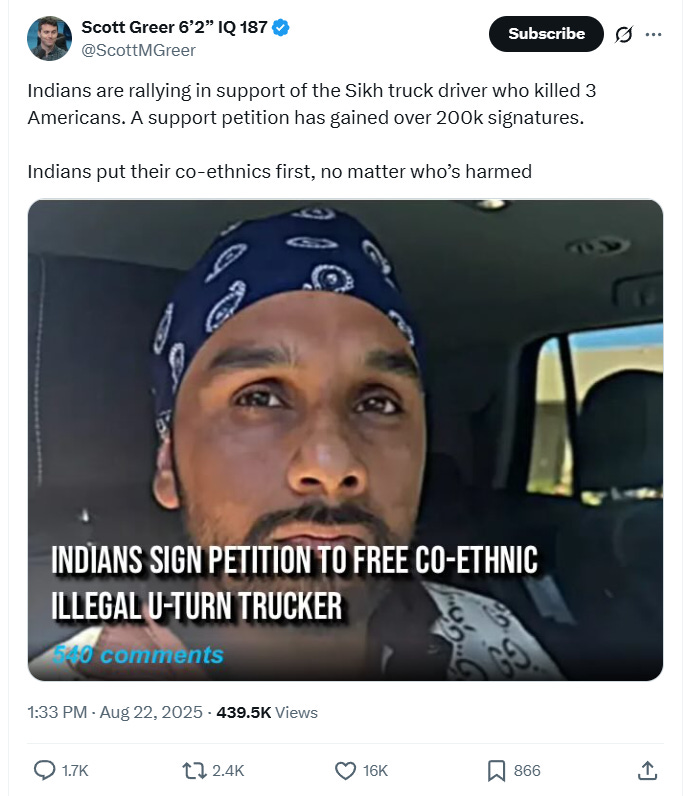Open the share upload icon

pyautogui.click(x=647, y=770)
